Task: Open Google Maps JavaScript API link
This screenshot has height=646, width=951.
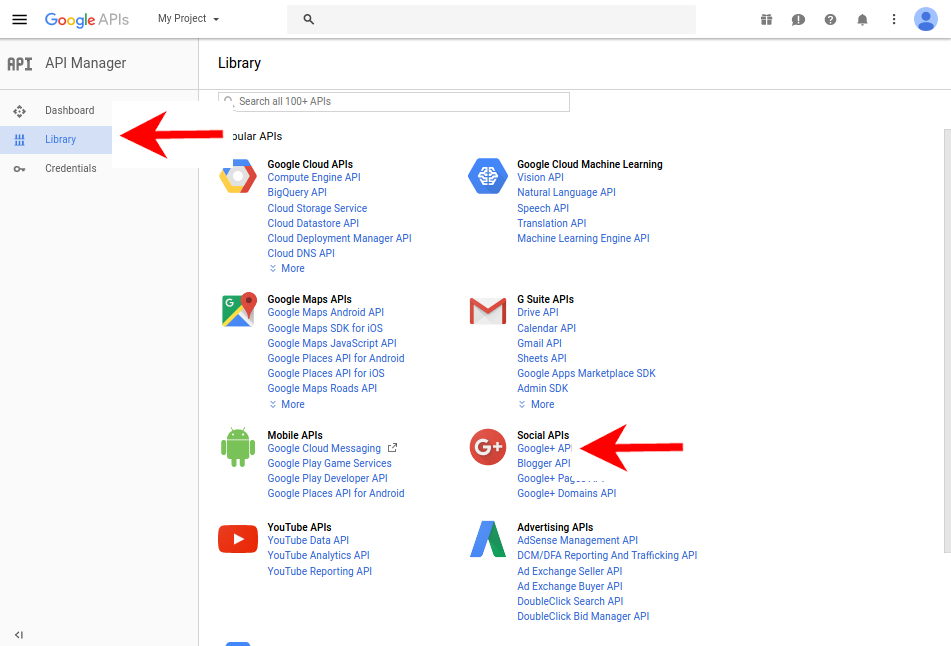Action: 332,343
